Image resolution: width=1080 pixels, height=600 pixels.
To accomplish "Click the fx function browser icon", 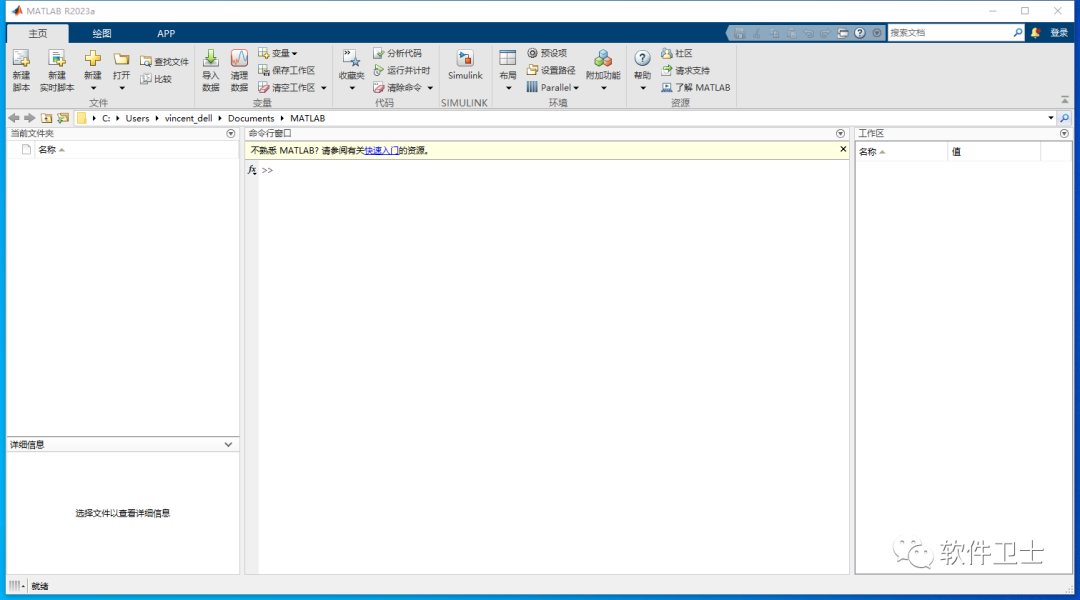I will [252, 169].
